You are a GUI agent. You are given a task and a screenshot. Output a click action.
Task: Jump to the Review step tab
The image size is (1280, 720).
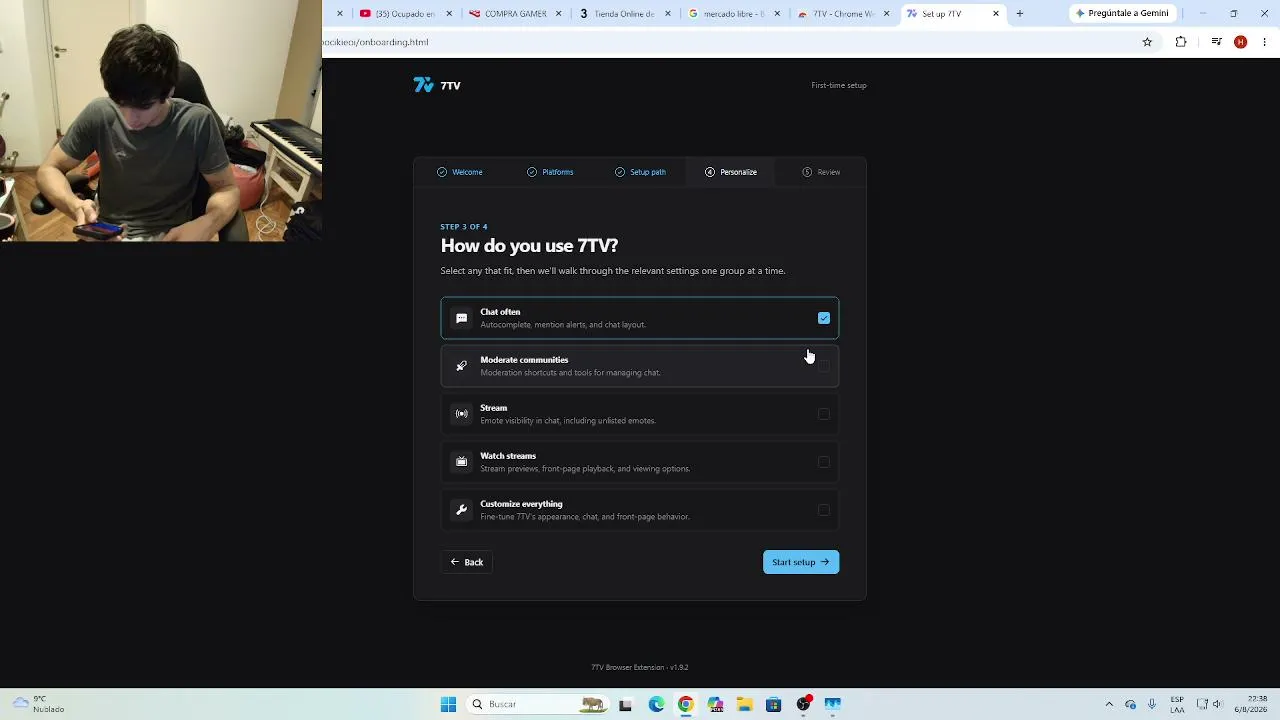(x=821, y=172)
